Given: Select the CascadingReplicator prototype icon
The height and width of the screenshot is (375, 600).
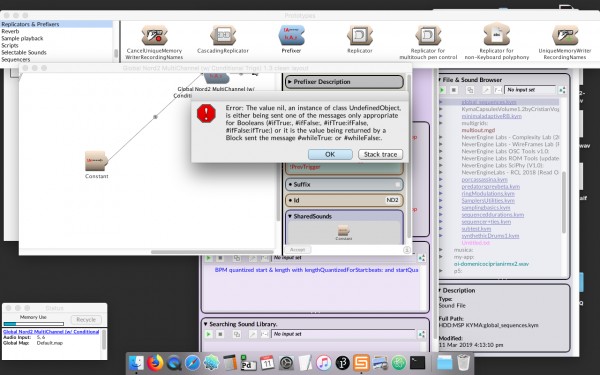Looking at the screenshot, I should [223, 36].
